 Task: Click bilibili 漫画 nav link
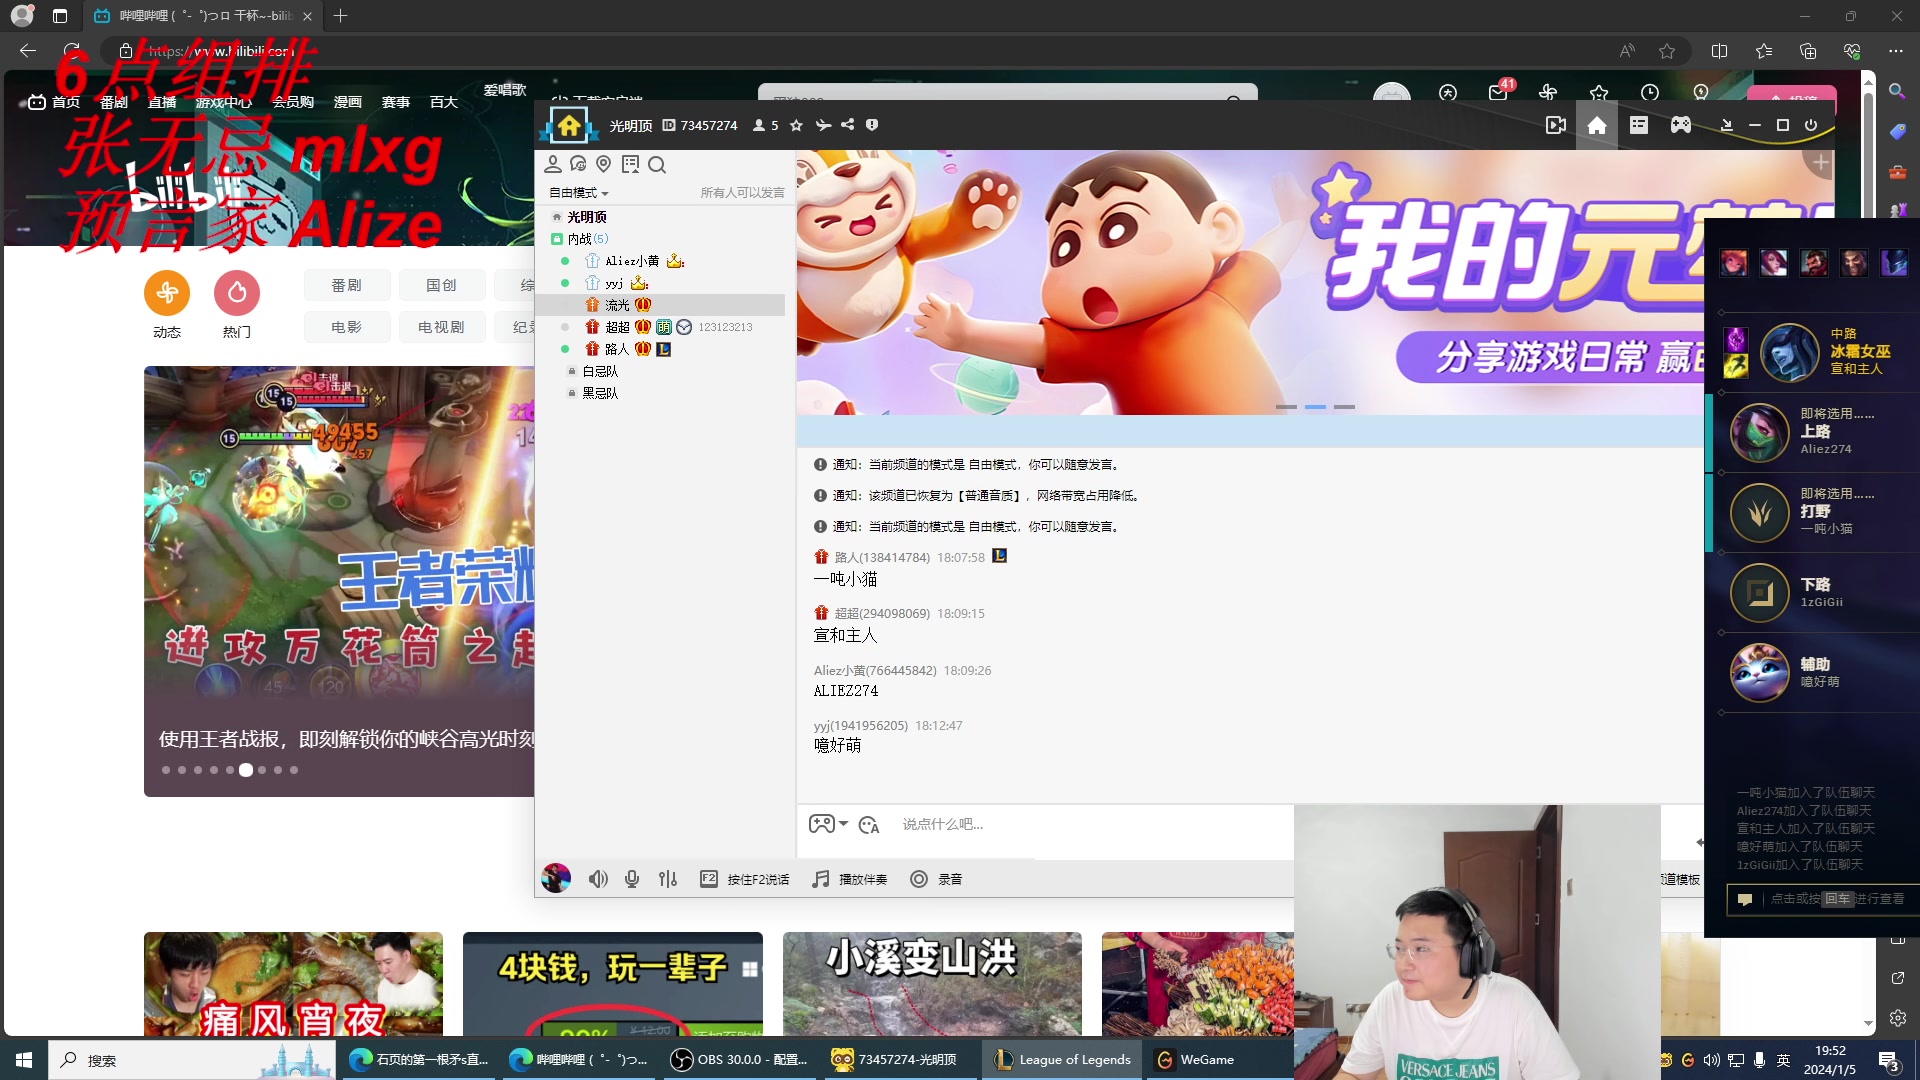pyautogui.click(x=348, y=102)
